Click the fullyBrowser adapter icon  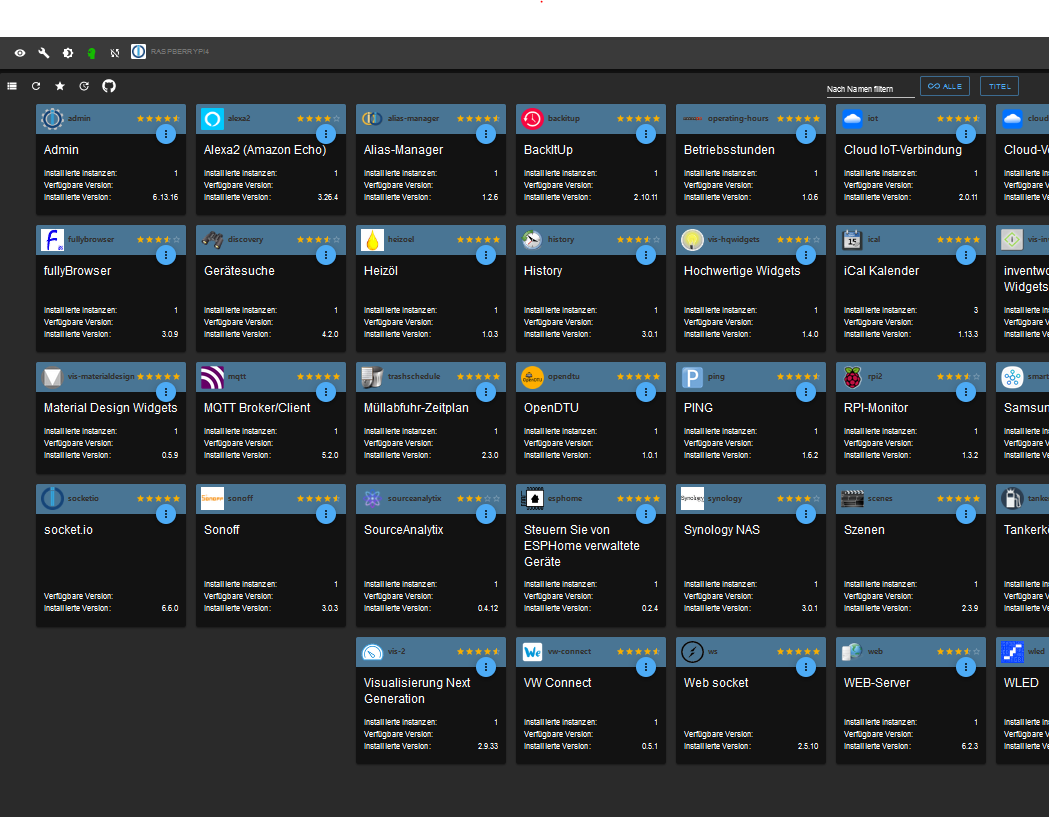(x=52, y=240)
